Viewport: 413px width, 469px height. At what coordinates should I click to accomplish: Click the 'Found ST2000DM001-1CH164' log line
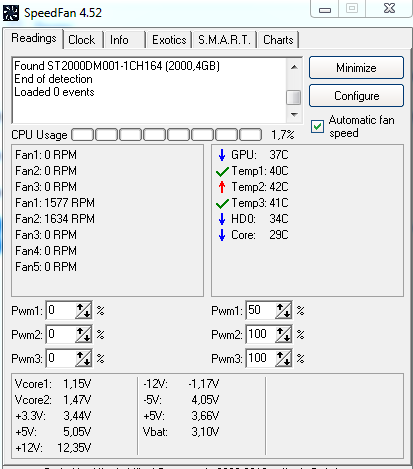pyautogui.click(x=117, y=66)
